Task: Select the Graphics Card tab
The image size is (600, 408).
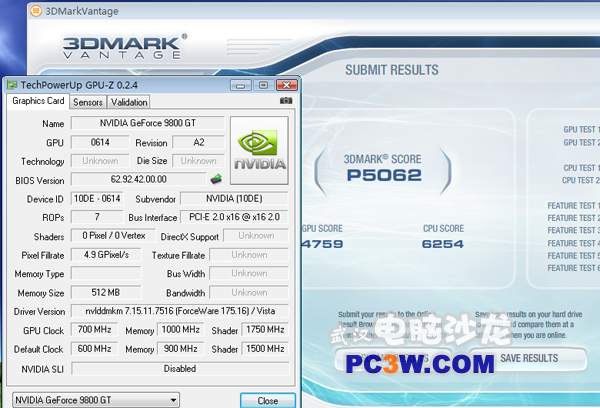Action: (38, 101)
